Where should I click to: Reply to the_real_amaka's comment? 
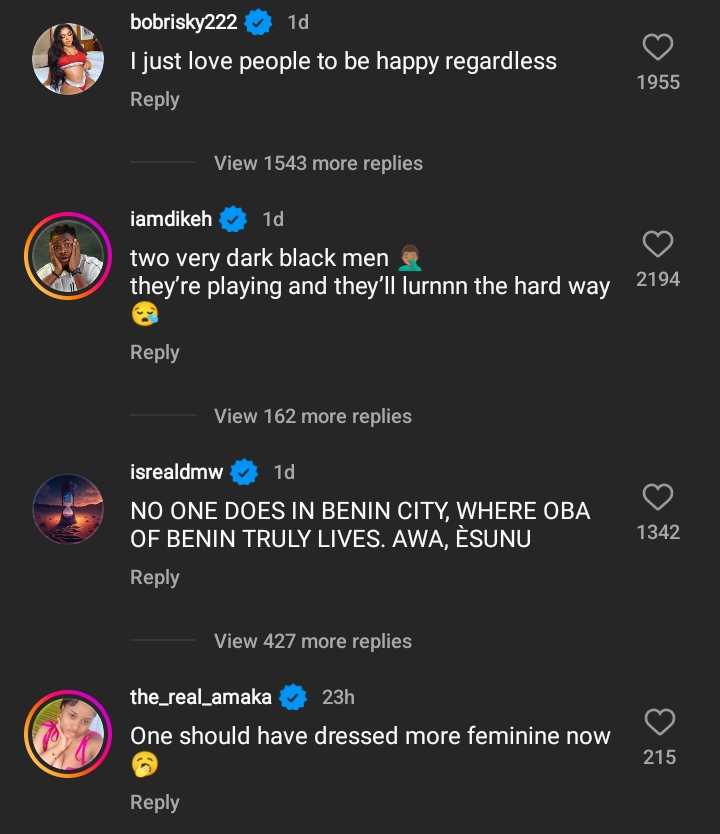click(x=154, y=803)
